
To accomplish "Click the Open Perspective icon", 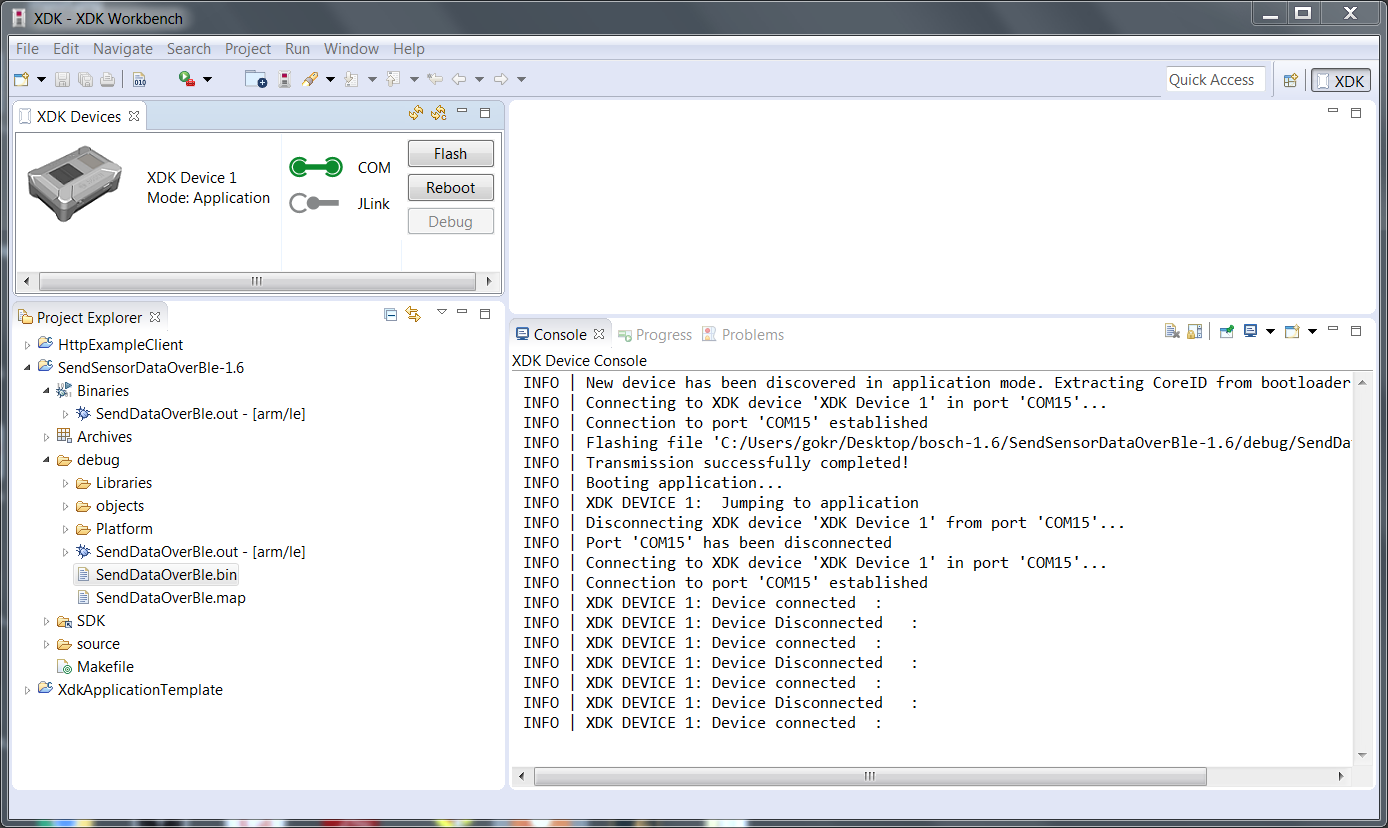I will pos(1291,80).
